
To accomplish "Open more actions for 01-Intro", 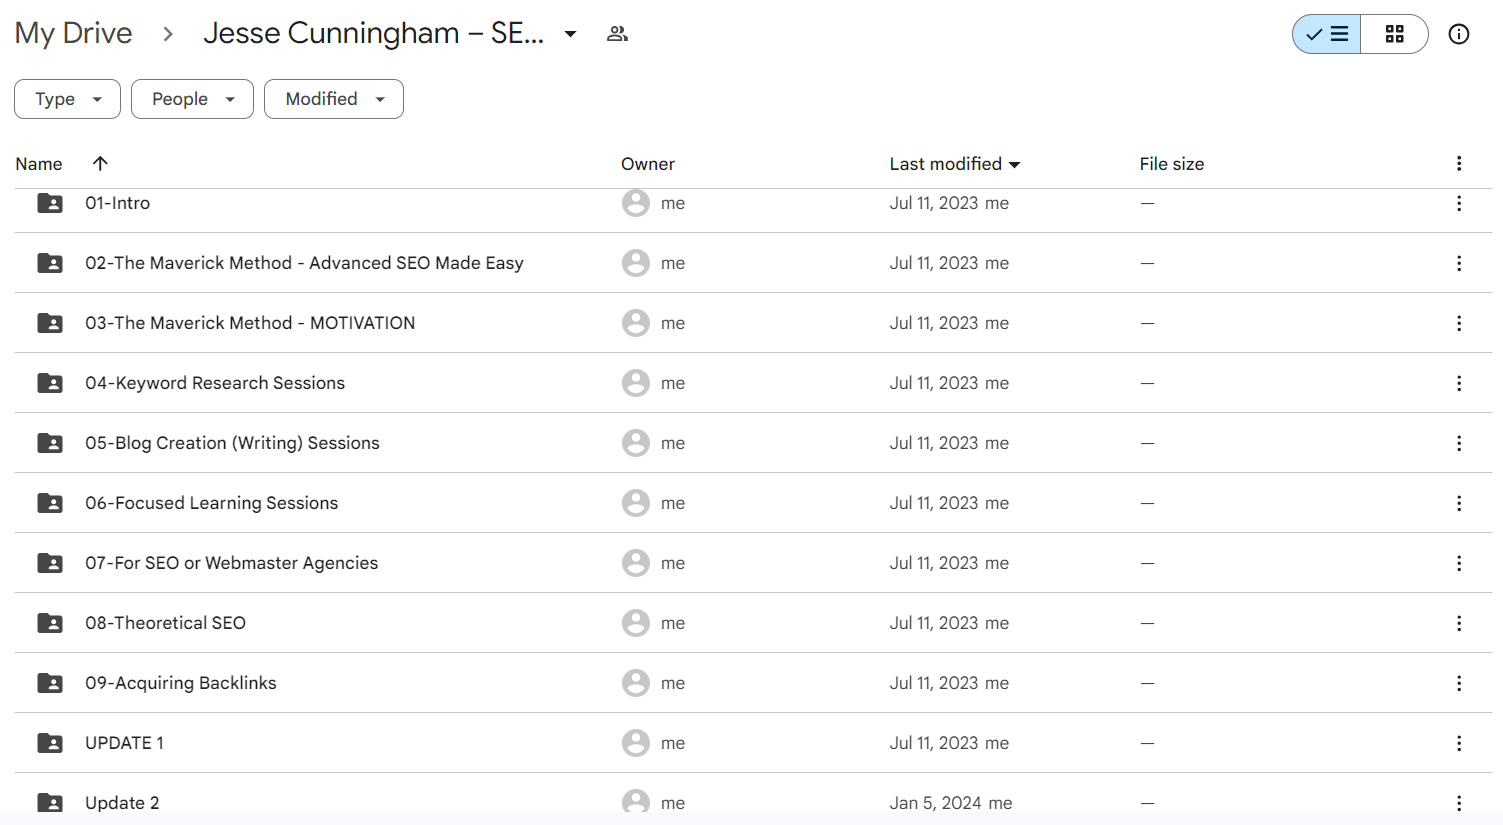I will pyautogui.click(x=1459, y=203).
